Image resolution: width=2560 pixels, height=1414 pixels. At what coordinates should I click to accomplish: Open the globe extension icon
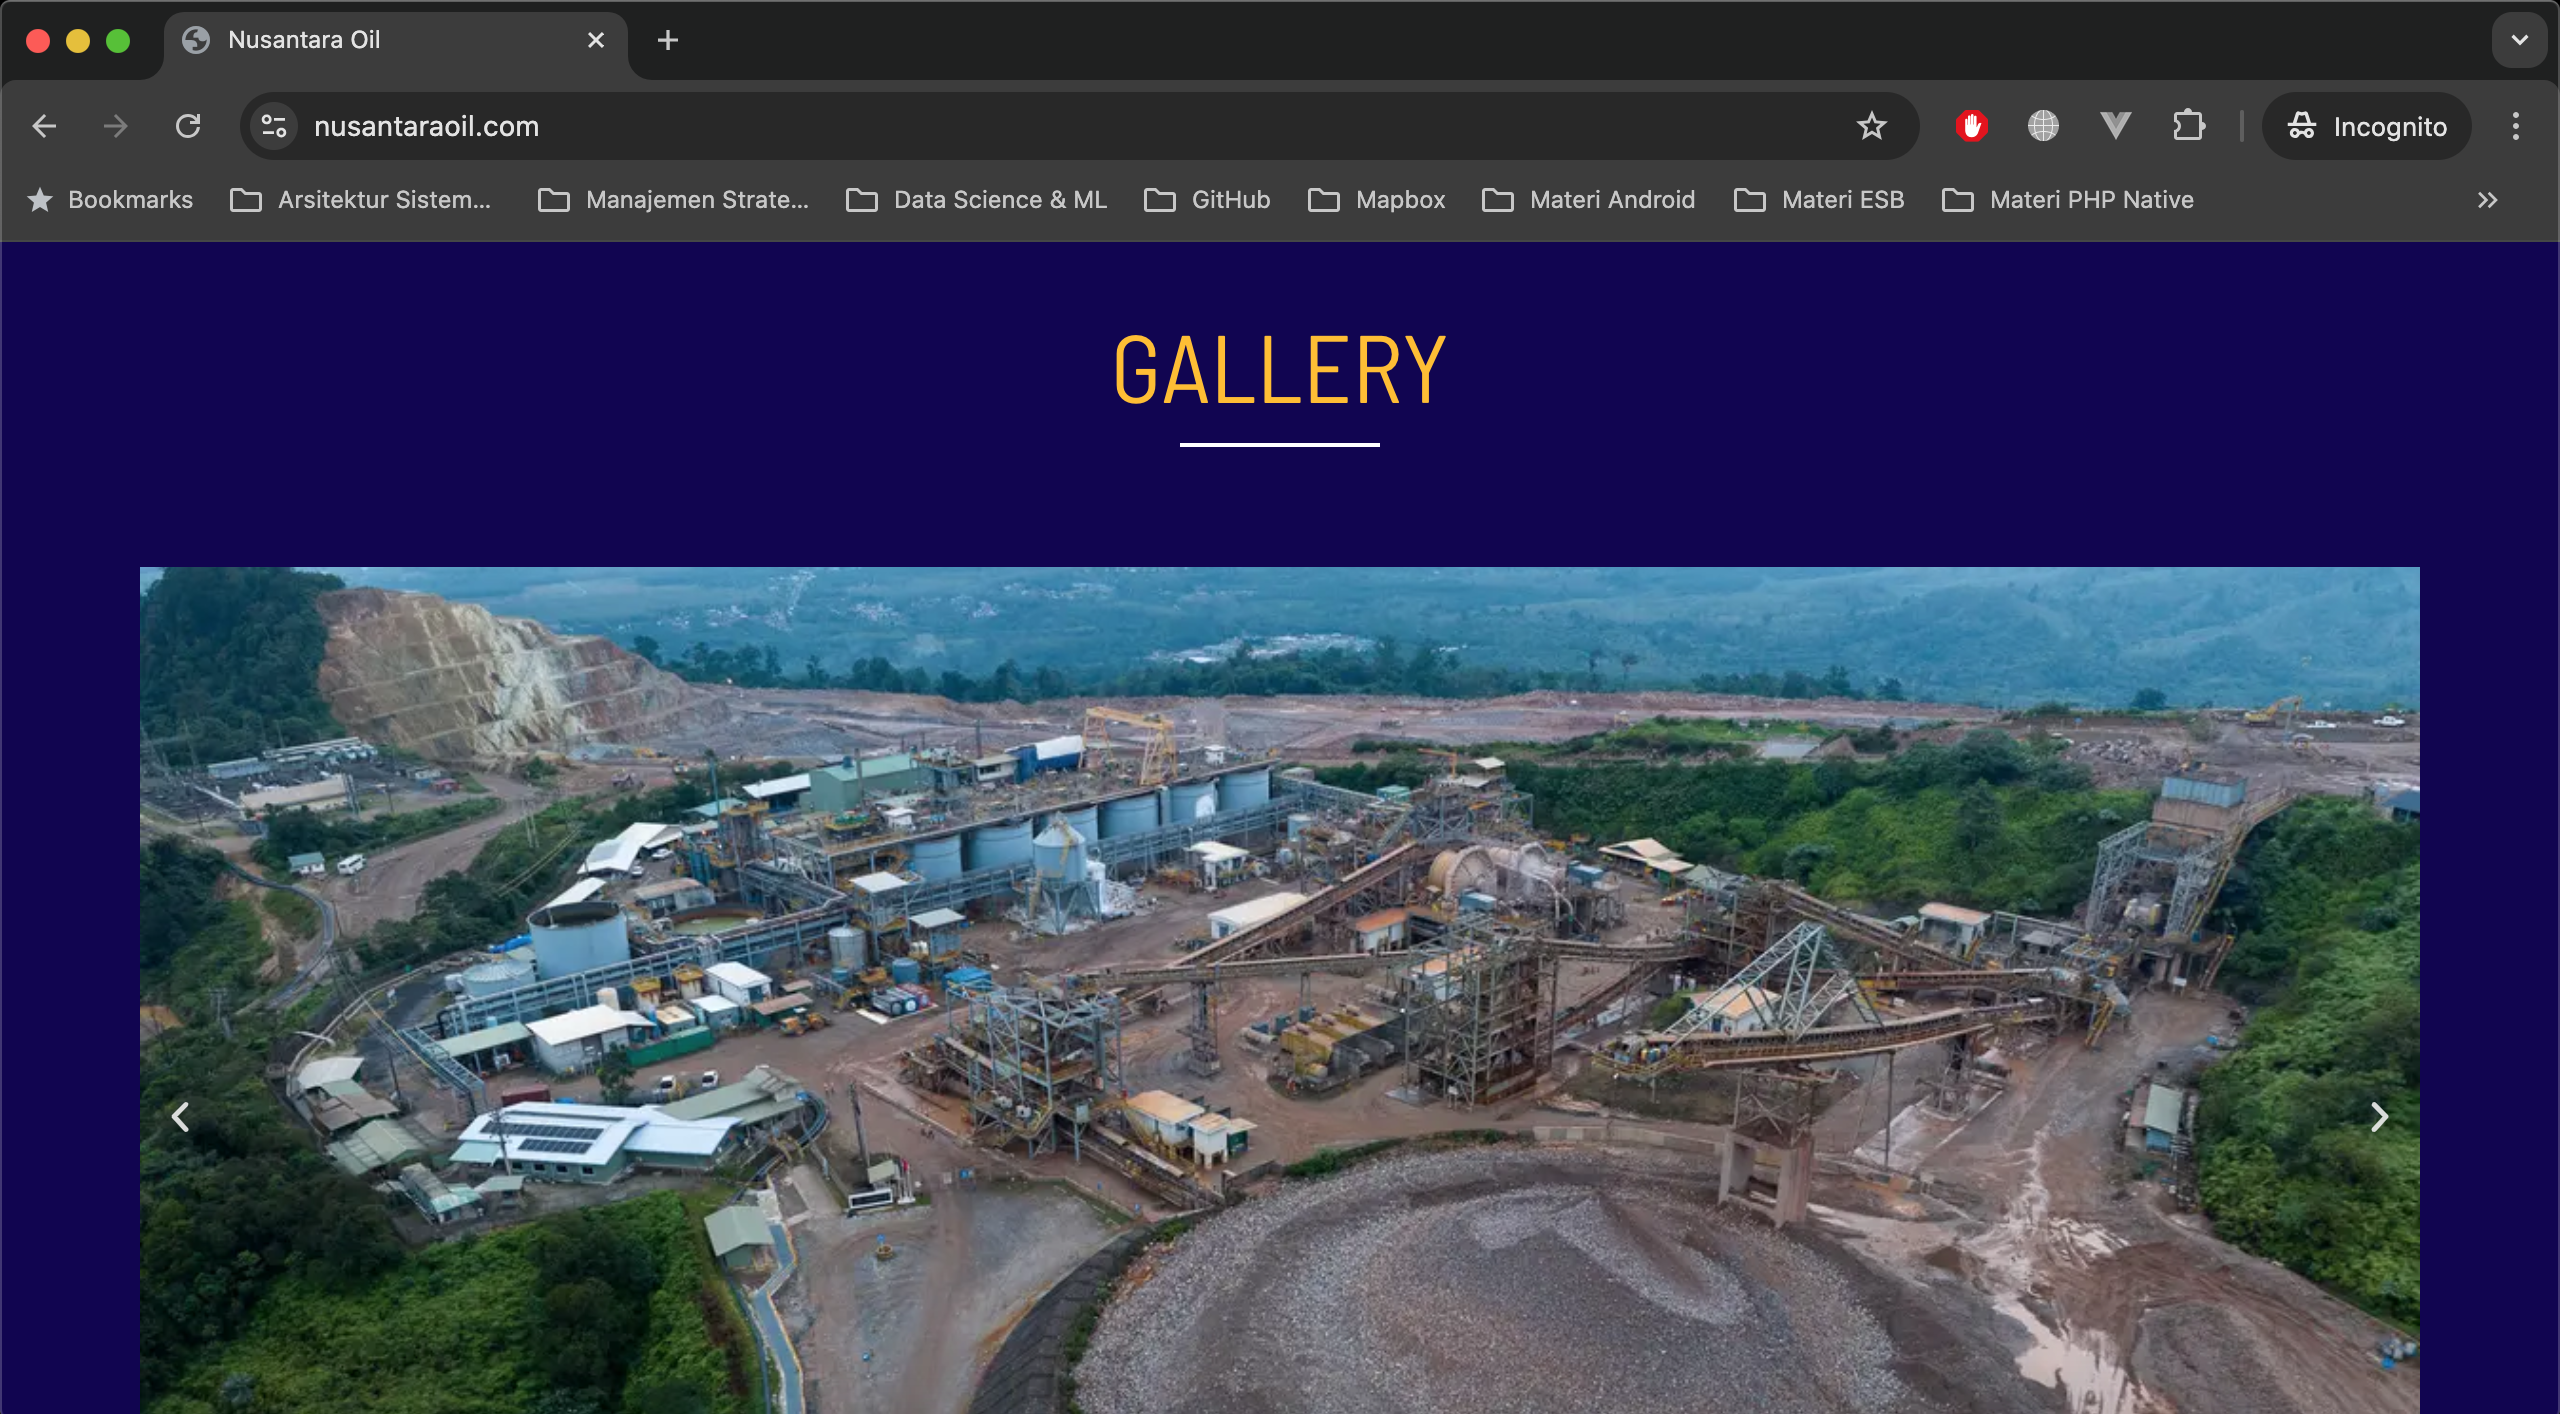2043,126
